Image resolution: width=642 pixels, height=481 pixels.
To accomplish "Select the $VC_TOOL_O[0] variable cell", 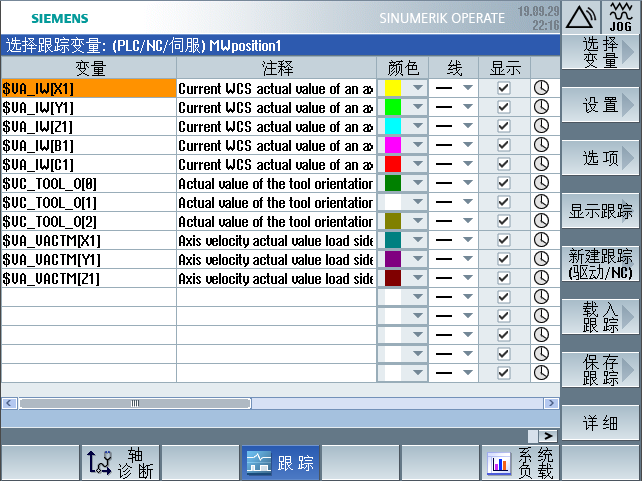I will click(x=89, y=183).
